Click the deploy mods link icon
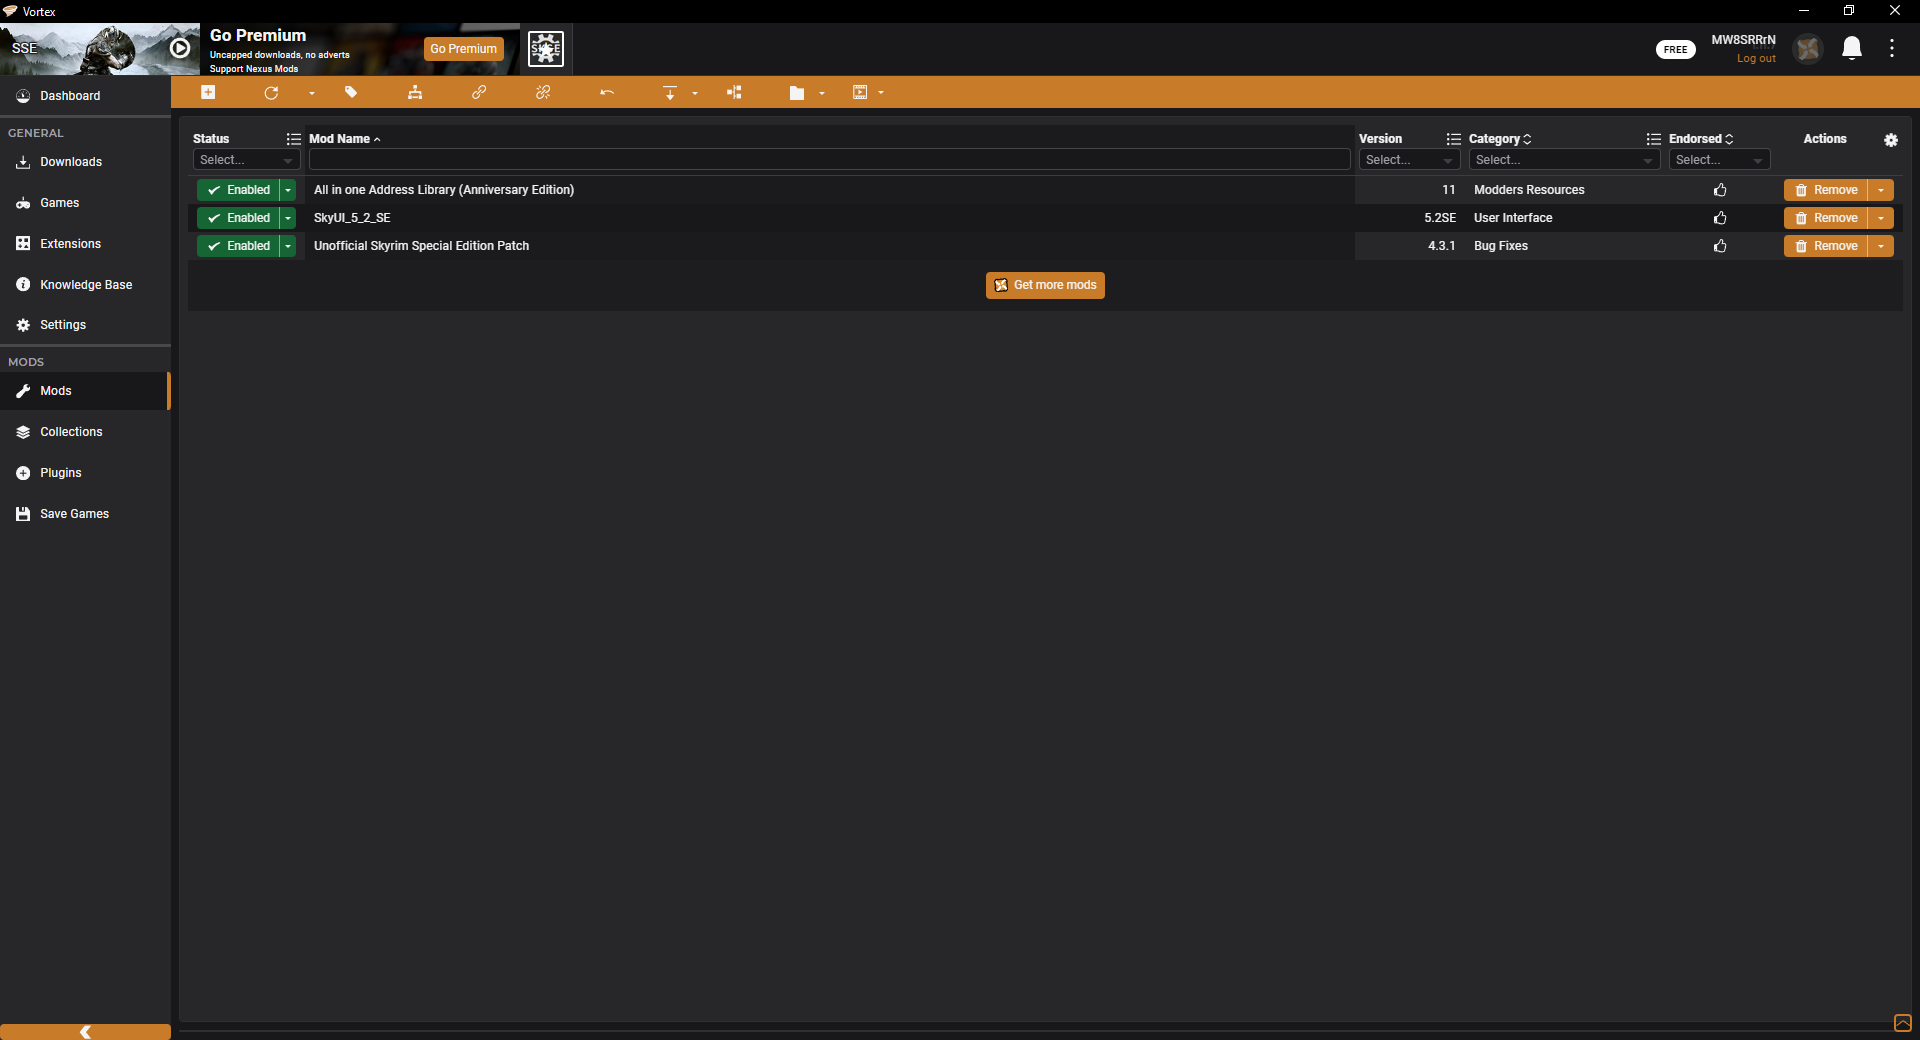This screenshot has width=1920, height=1040. click(479, 92)
